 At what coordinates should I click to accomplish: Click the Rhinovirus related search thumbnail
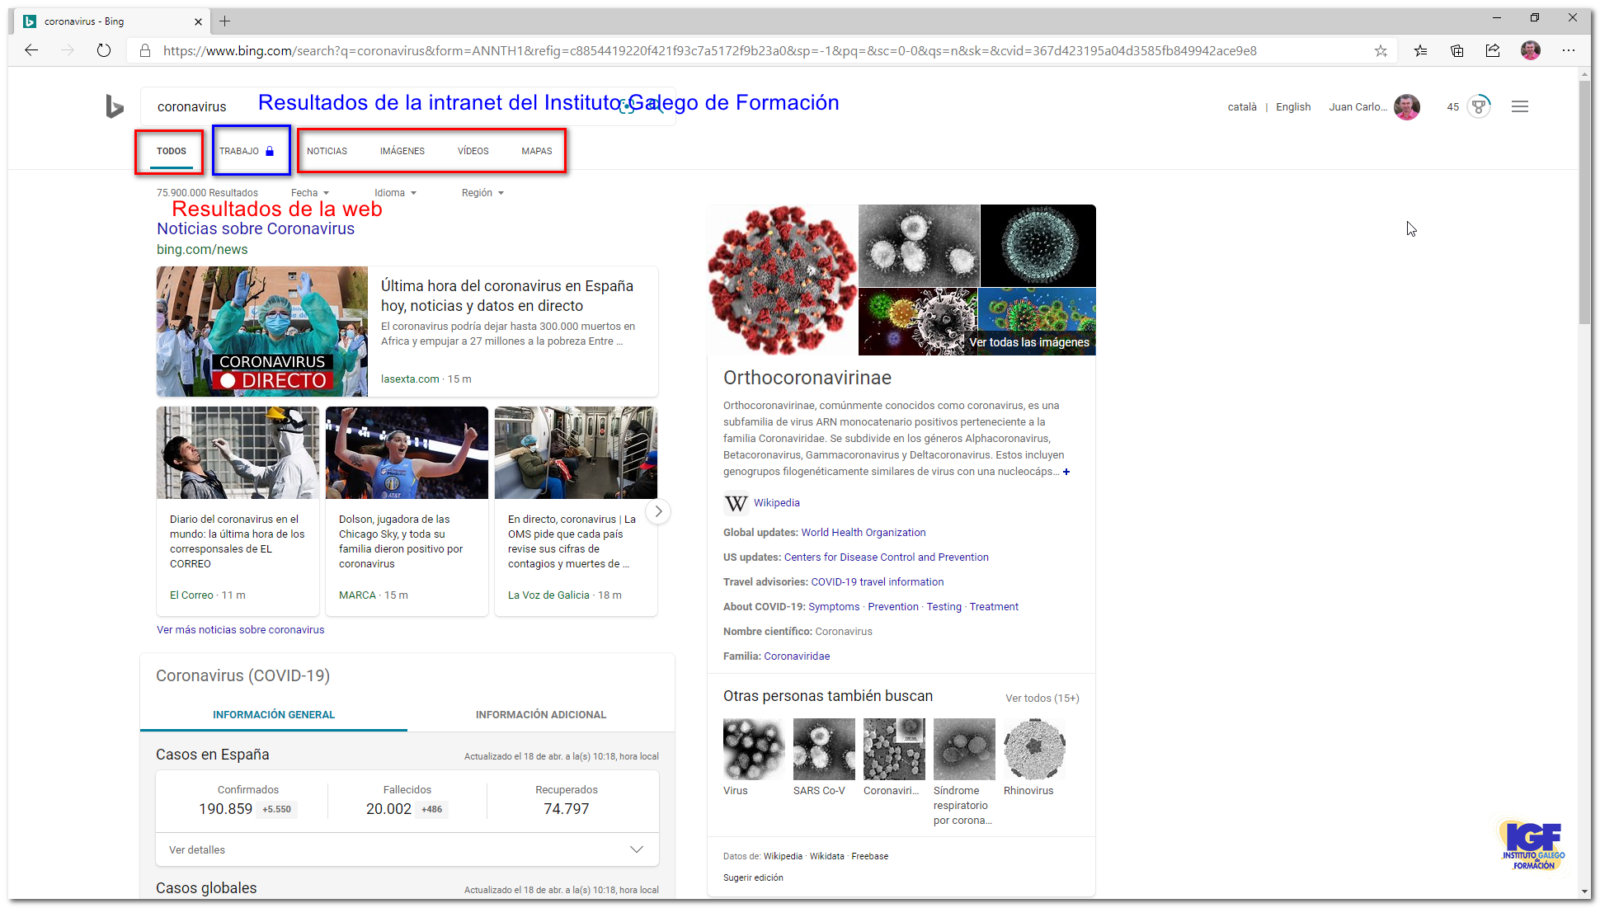(1034, 749)
